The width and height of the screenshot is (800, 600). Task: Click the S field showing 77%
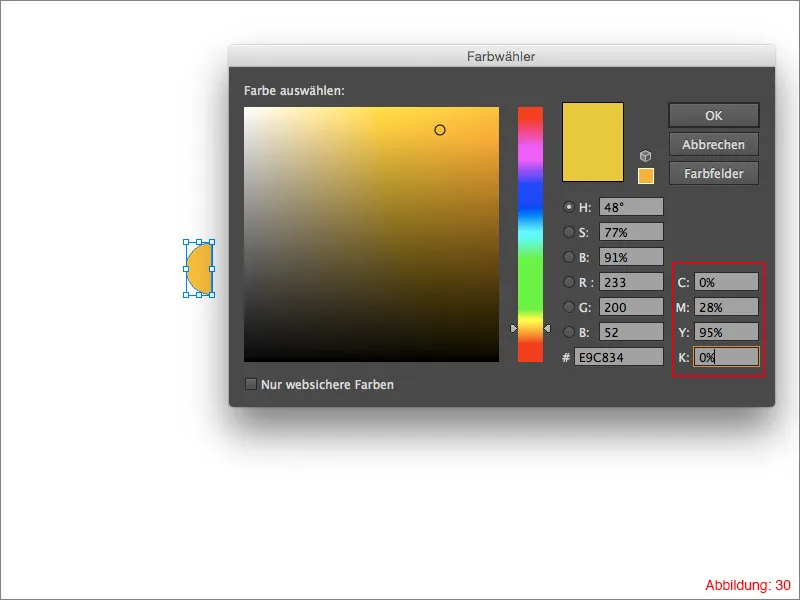coord(631,232)
